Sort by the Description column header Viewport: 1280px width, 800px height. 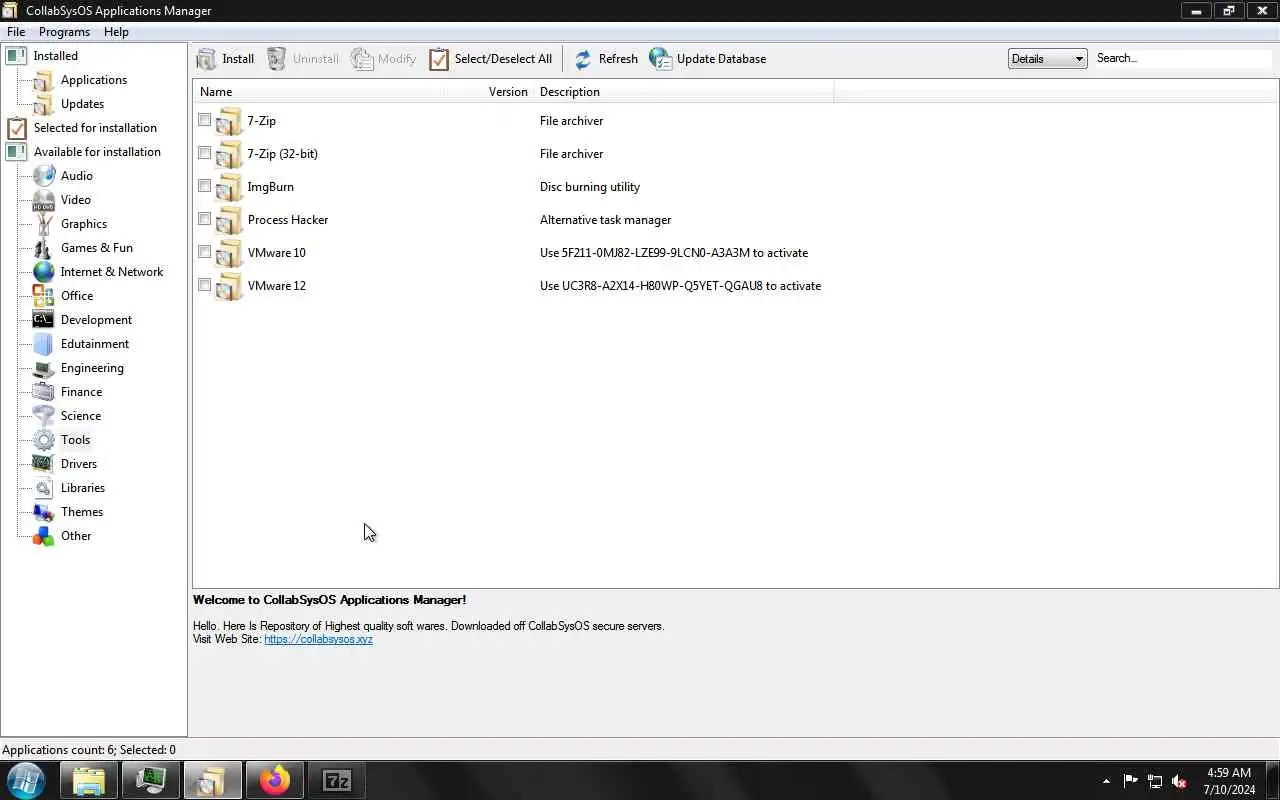point(684,92)
